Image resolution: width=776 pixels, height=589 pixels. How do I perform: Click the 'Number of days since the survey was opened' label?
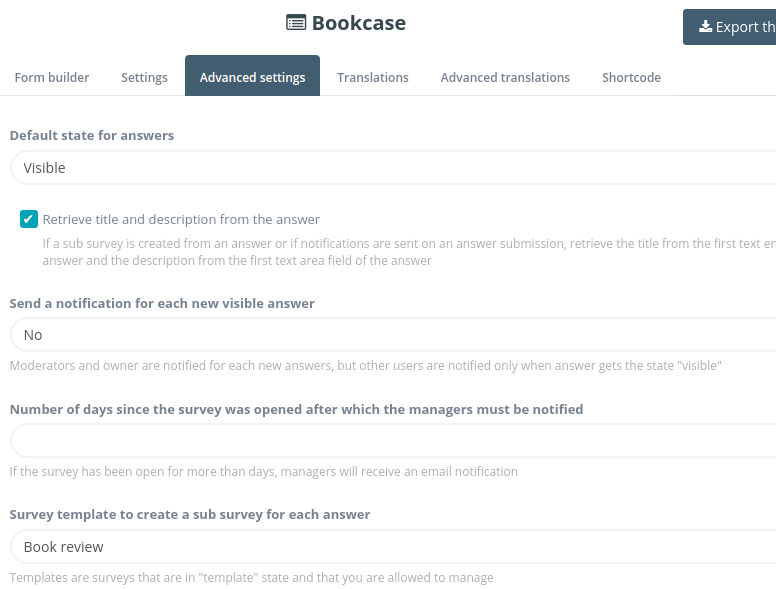(x=296, y=409)
